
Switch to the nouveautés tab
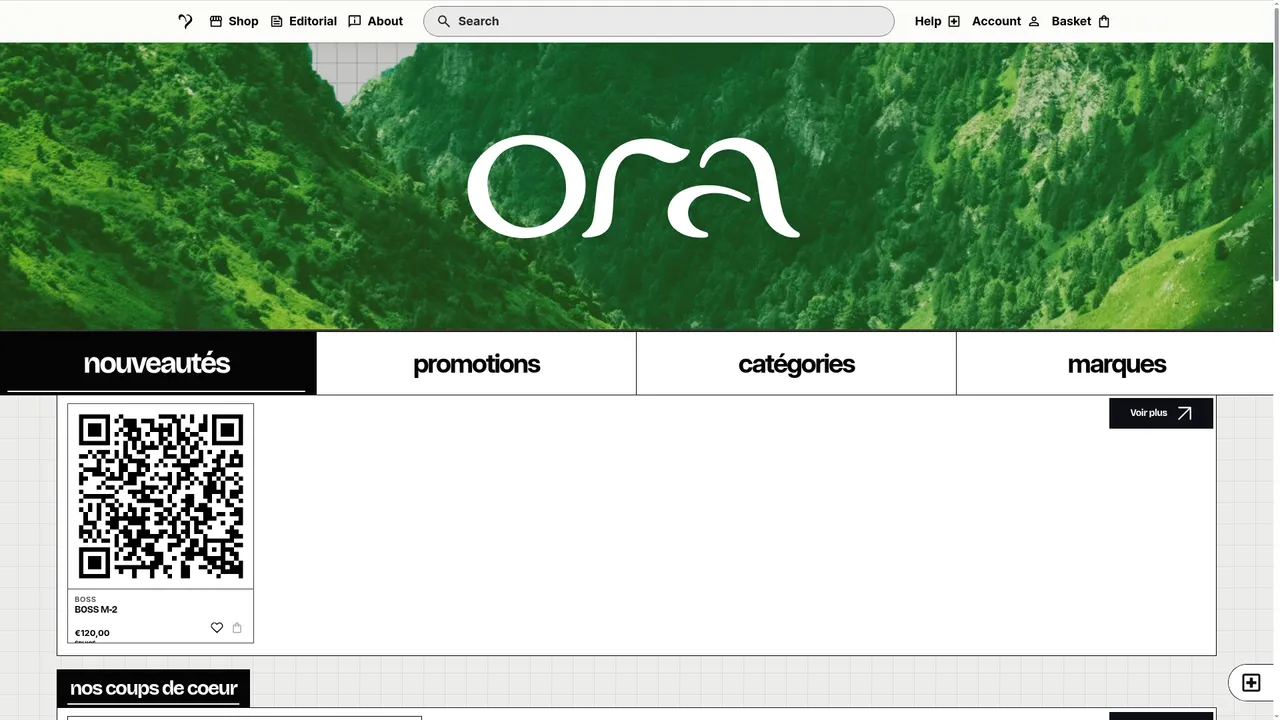click(157, 363)
